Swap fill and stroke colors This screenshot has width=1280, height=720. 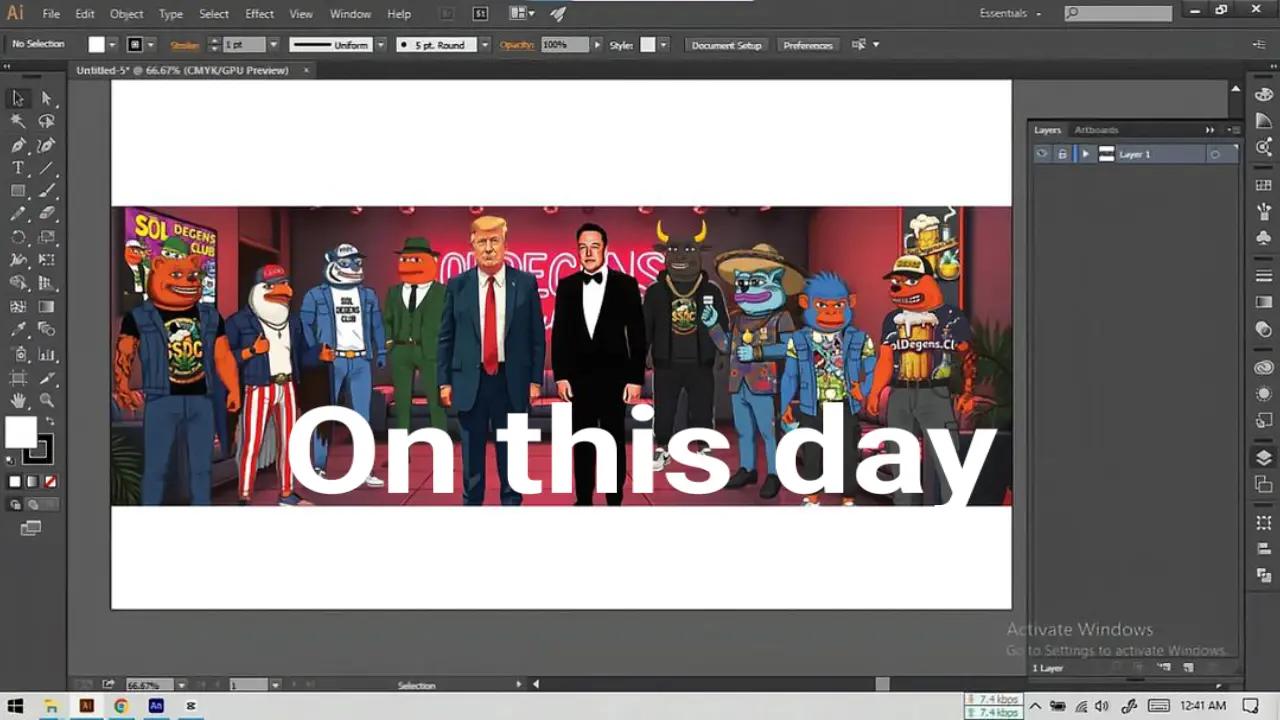pos(48,422)
